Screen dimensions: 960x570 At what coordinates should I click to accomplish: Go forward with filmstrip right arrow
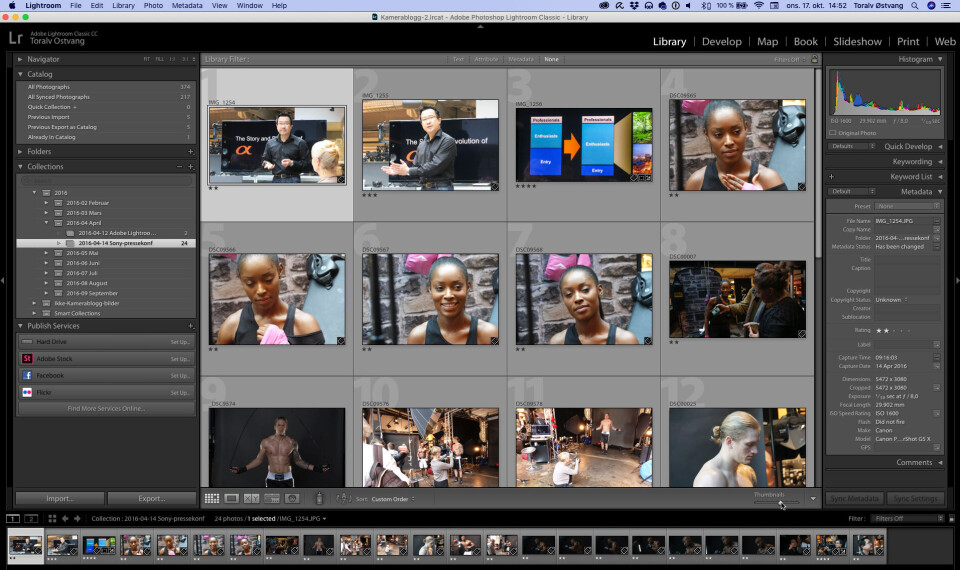77,519
